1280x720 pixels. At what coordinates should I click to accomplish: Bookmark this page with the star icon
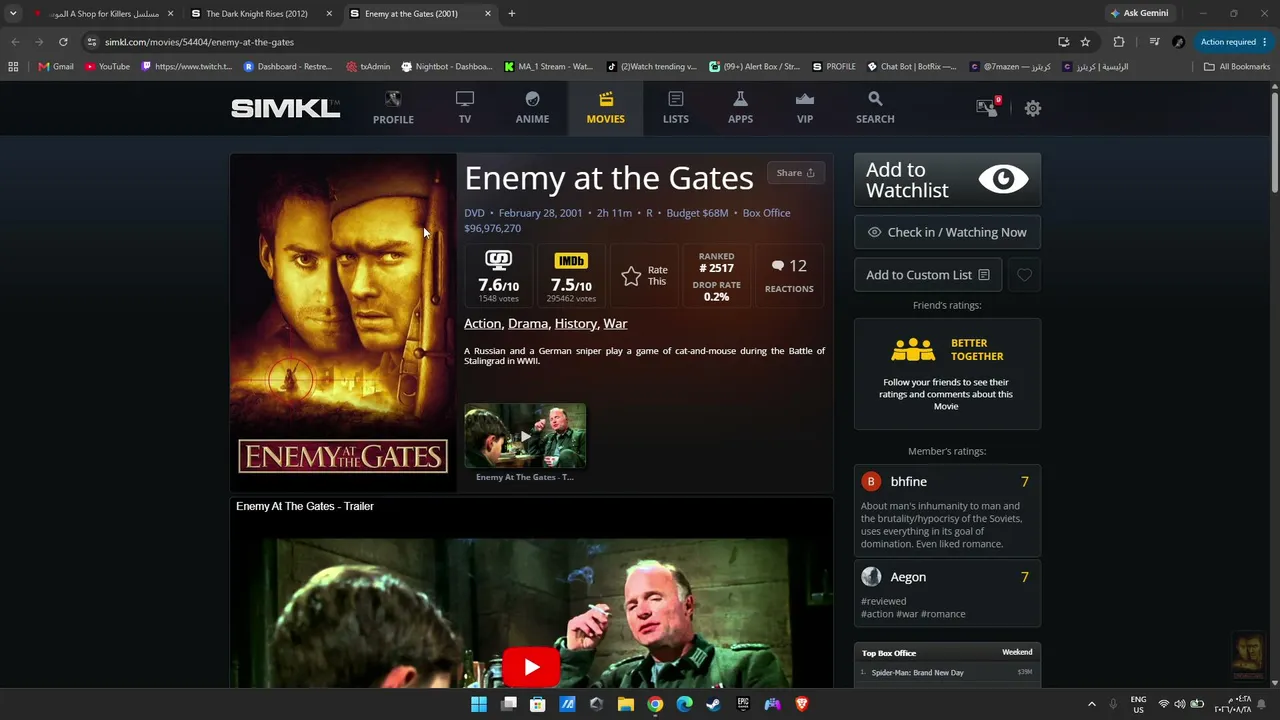pyautogui.click(x=1085, y=42)
